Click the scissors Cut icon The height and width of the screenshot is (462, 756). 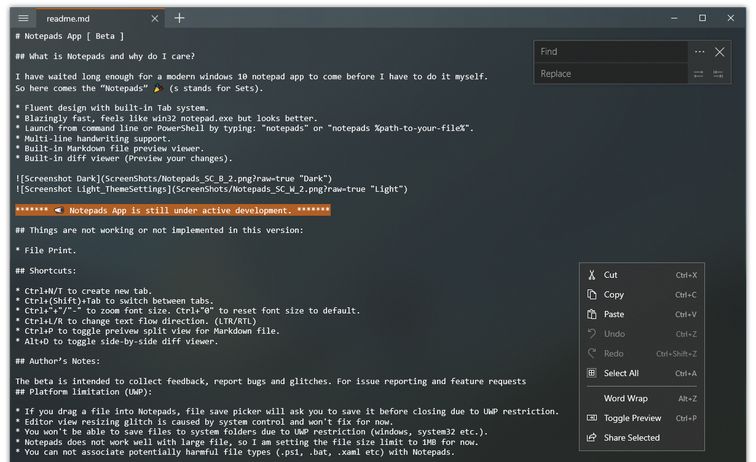coord(592,275)
